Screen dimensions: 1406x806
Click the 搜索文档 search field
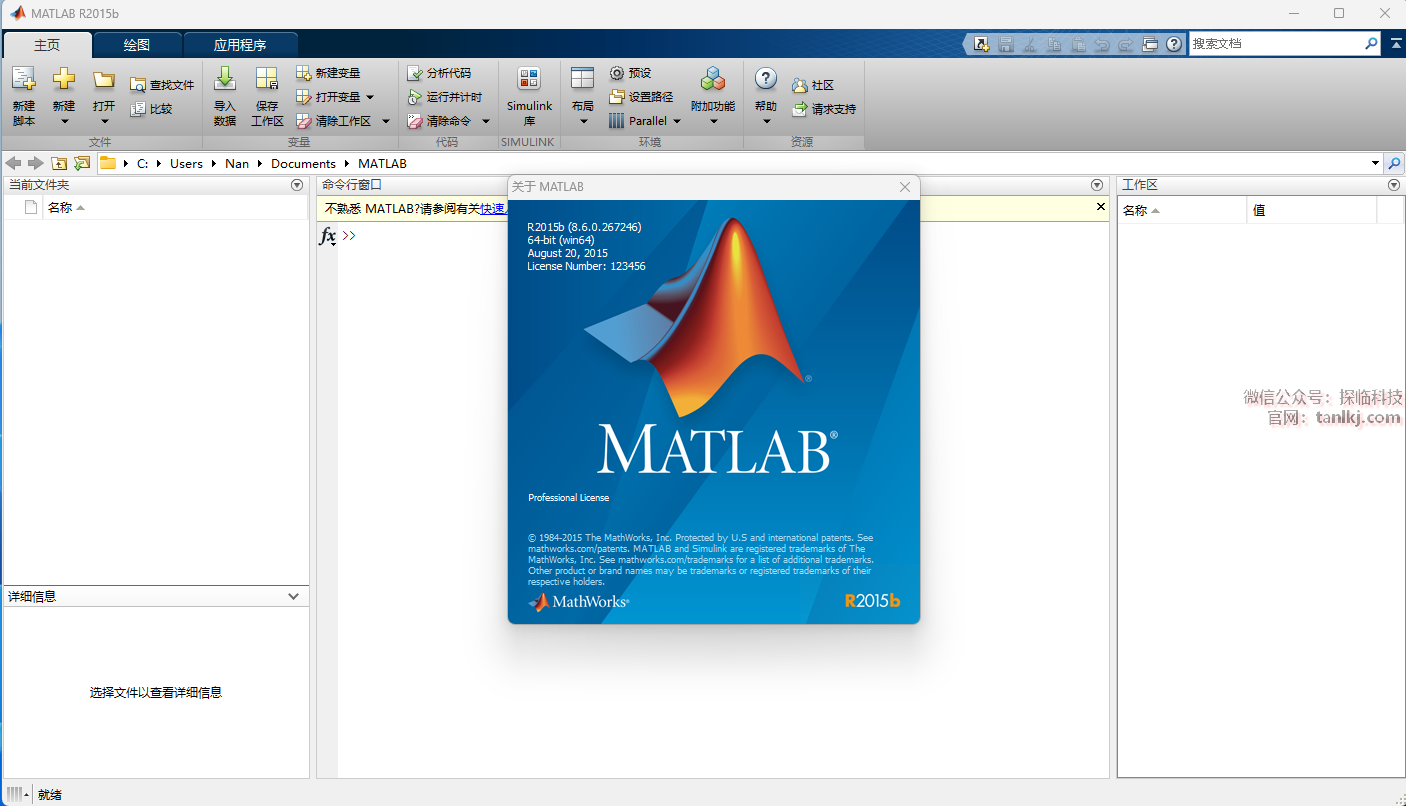[x=1276, y=44]
